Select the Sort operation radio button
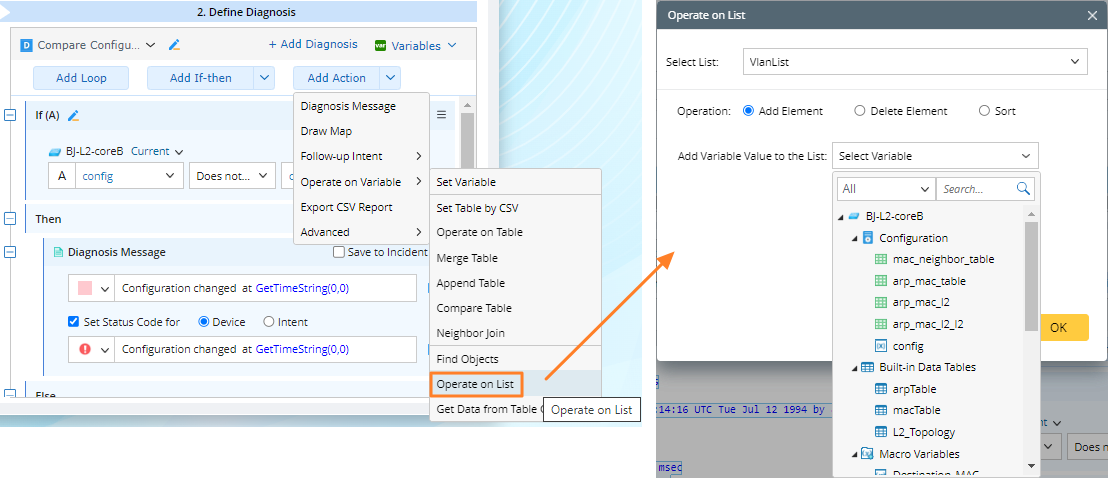The image size is (1110, 478). 984,111
